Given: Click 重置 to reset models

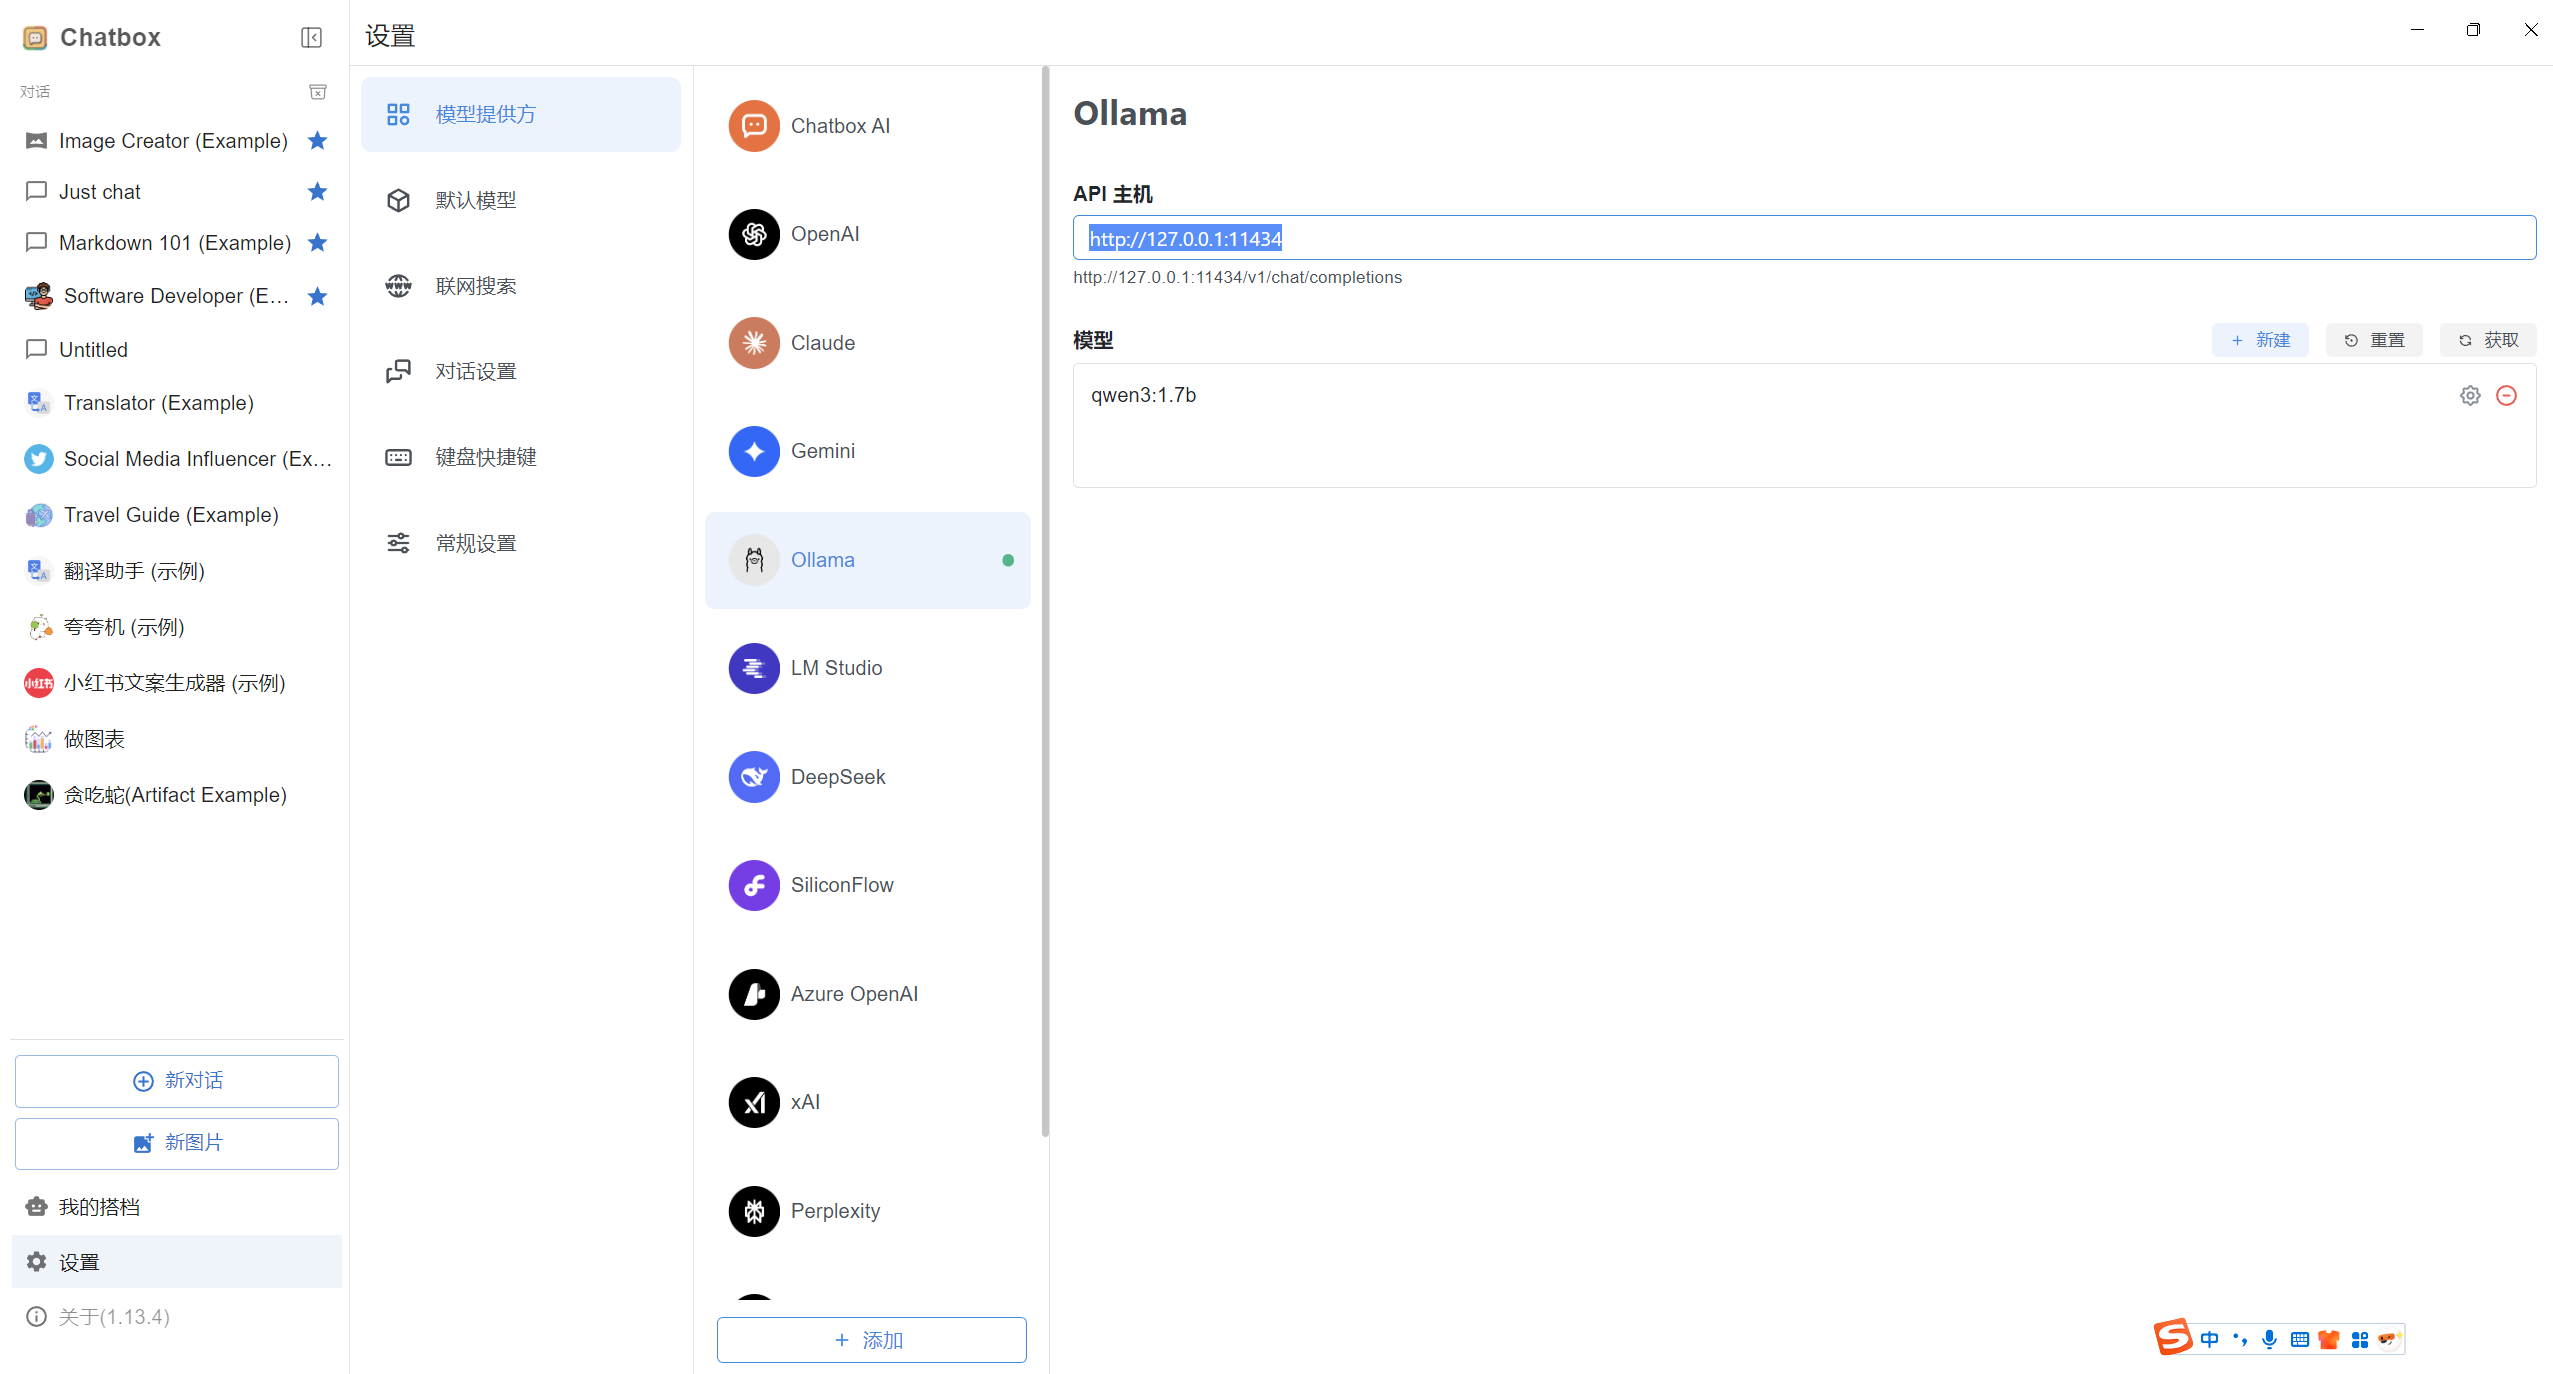Looking at the screenshot, I should click(2374, 340).
